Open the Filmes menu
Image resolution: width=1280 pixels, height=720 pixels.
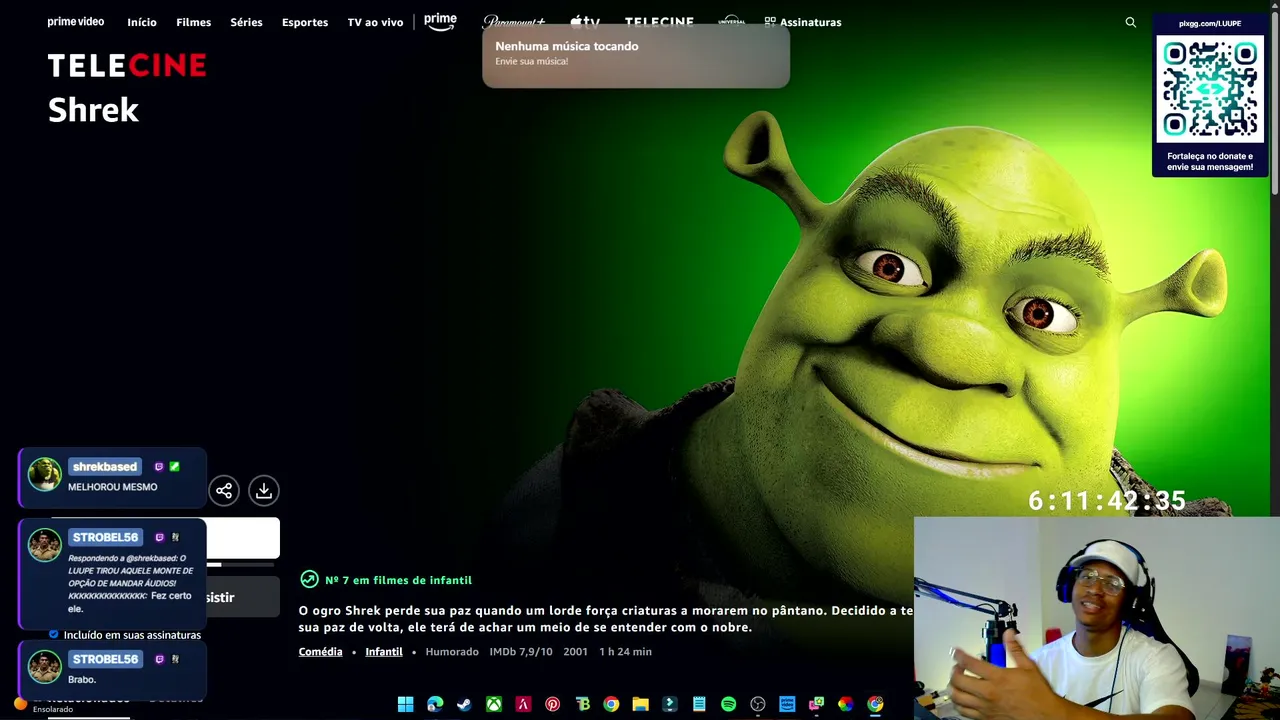click(194, 22)
